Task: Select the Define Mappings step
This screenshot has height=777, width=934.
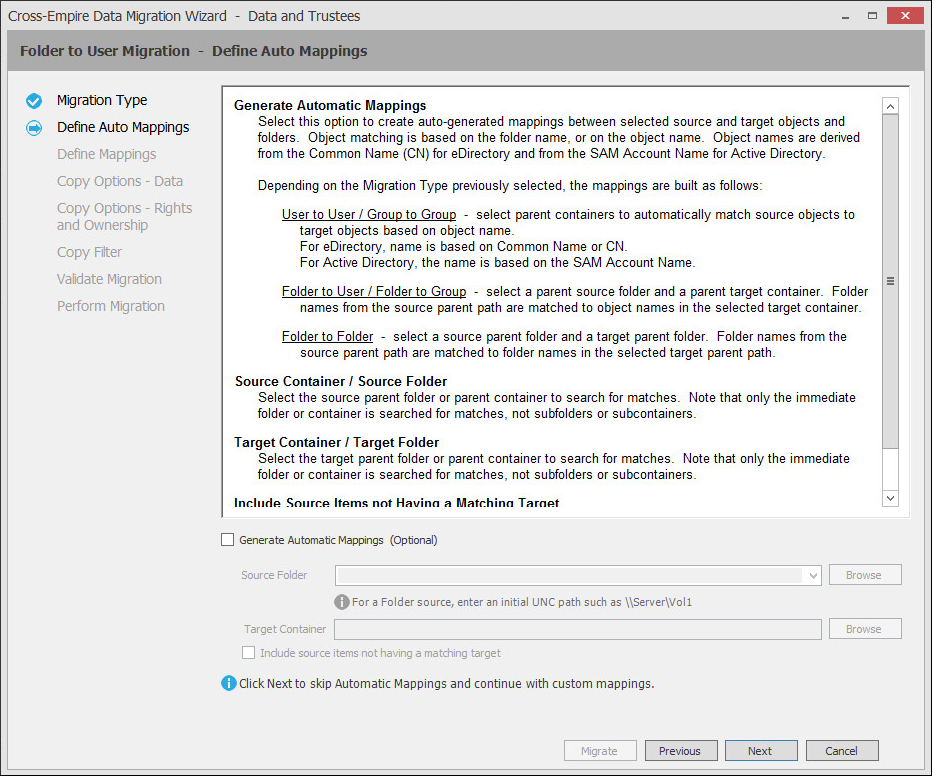Action: [107, 154]
